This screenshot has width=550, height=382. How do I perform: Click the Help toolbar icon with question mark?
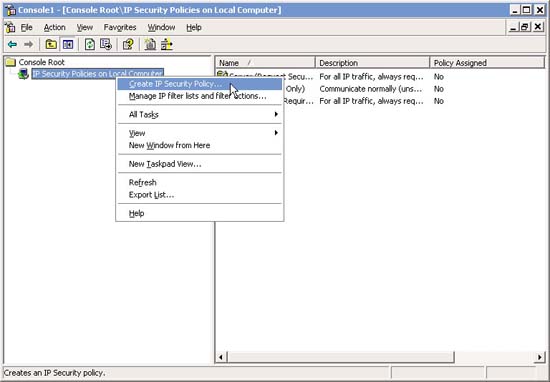128,45
